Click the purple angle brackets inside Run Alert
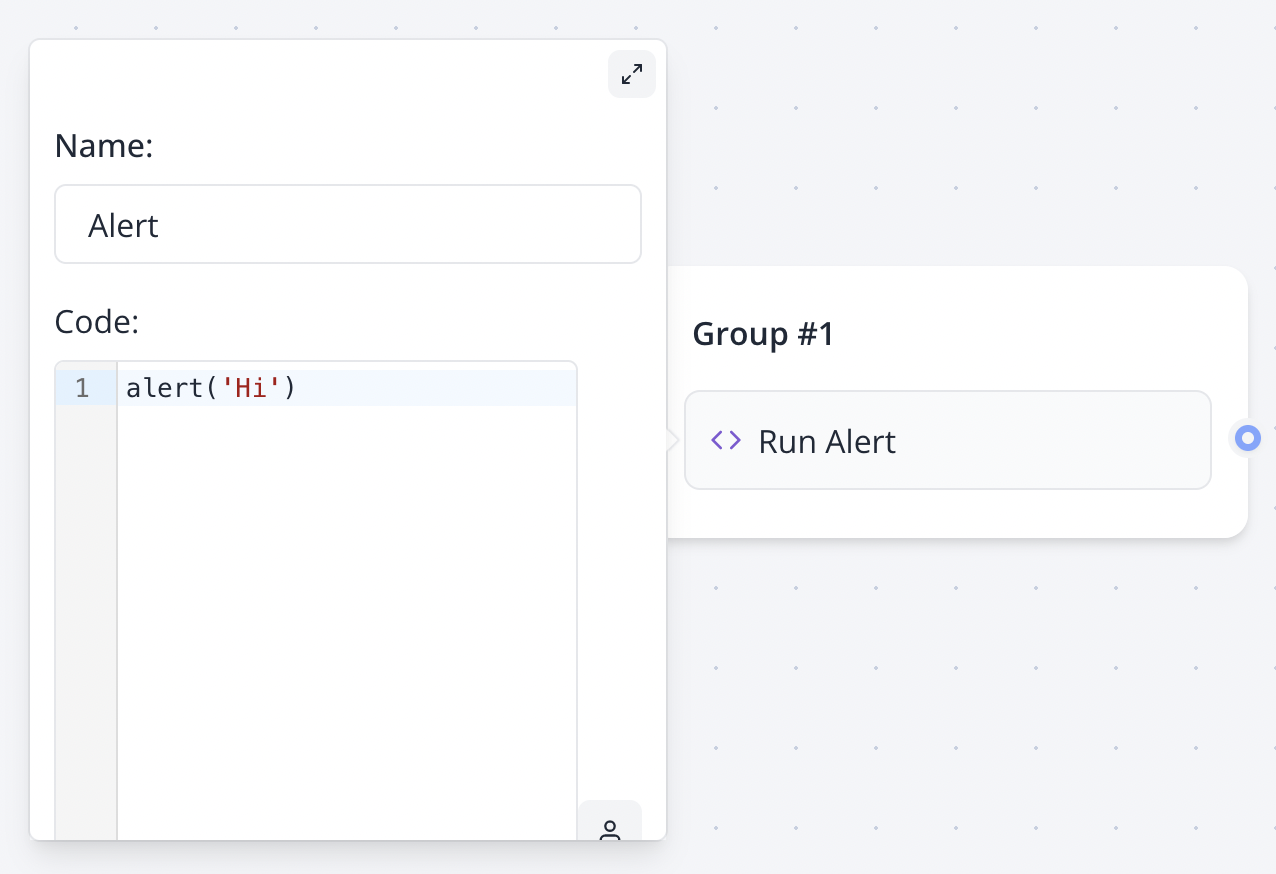1276x874 pixels. [x=724, y=440]
